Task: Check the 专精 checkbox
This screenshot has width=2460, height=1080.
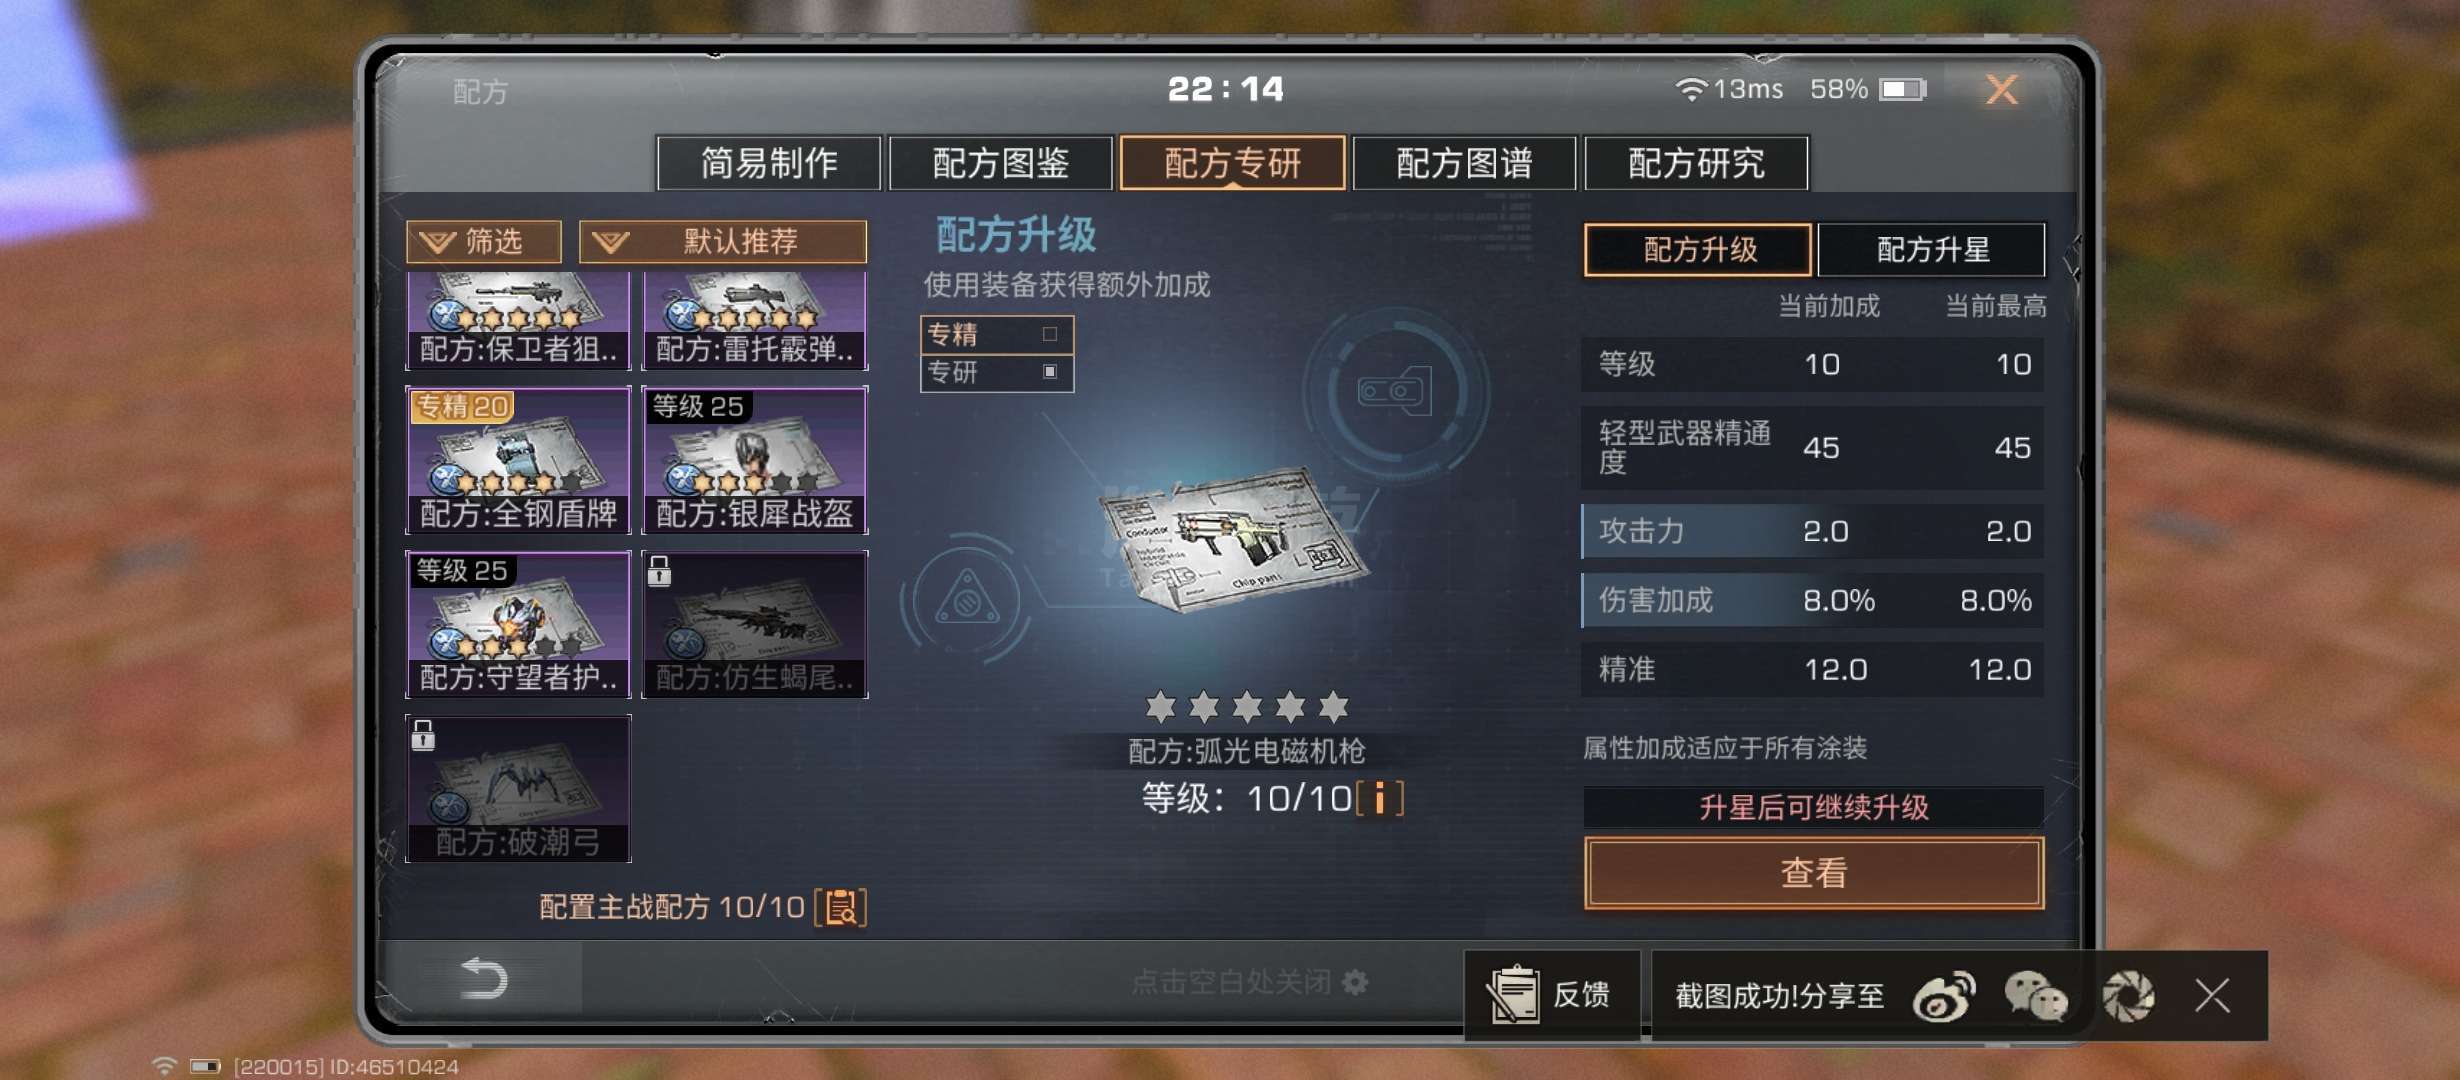Action: pyautogui.click(x=1050, y=334)
